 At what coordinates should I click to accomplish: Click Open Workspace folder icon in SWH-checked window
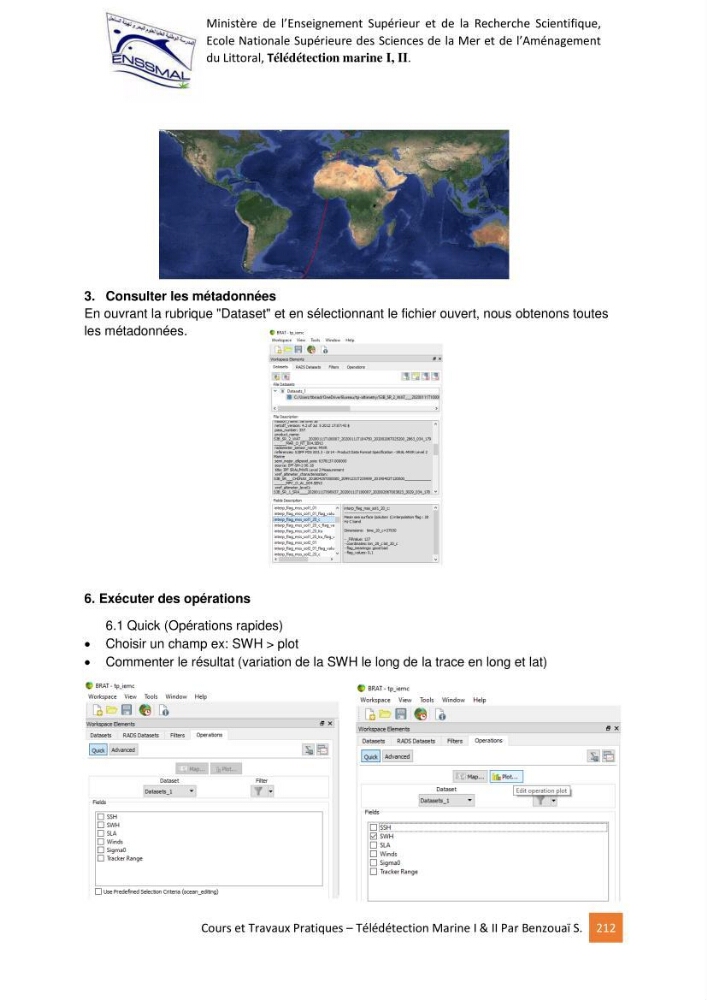coord(385,714)
